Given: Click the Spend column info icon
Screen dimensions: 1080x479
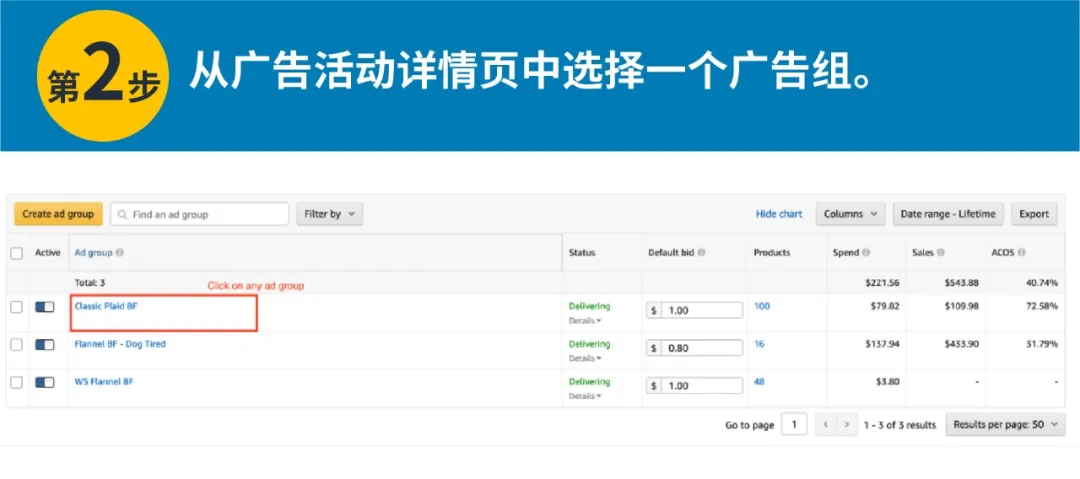Looking at the screenshot, I should pos(866,253).
